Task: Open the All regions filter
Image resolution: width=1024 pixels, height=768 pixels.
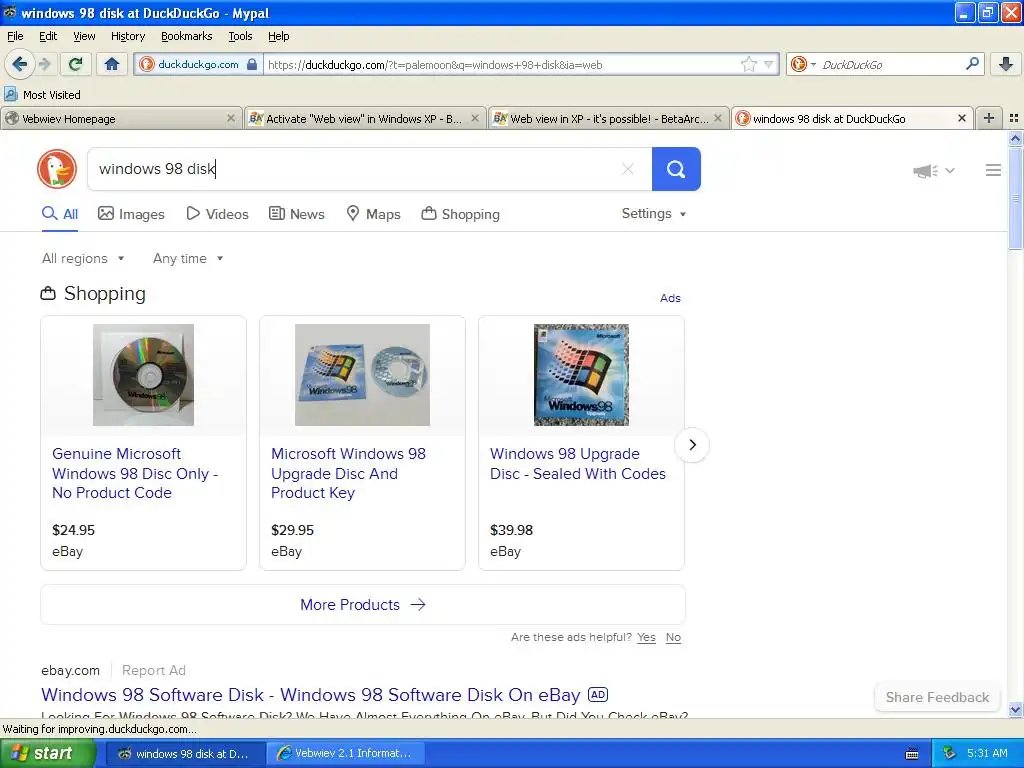Action: (83, 259)
